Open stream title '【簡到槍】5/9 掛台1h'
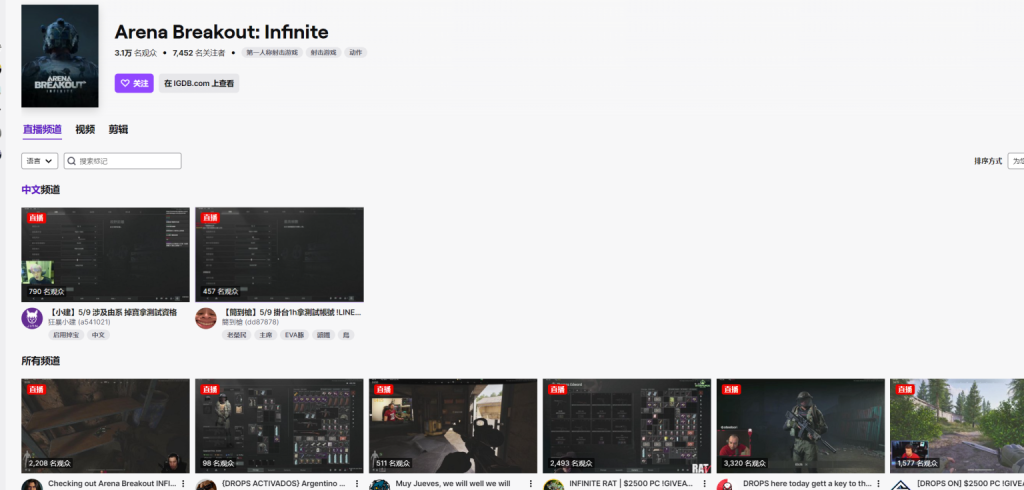1024x490 pixels. pyautogui.click(x=291, y=312)
